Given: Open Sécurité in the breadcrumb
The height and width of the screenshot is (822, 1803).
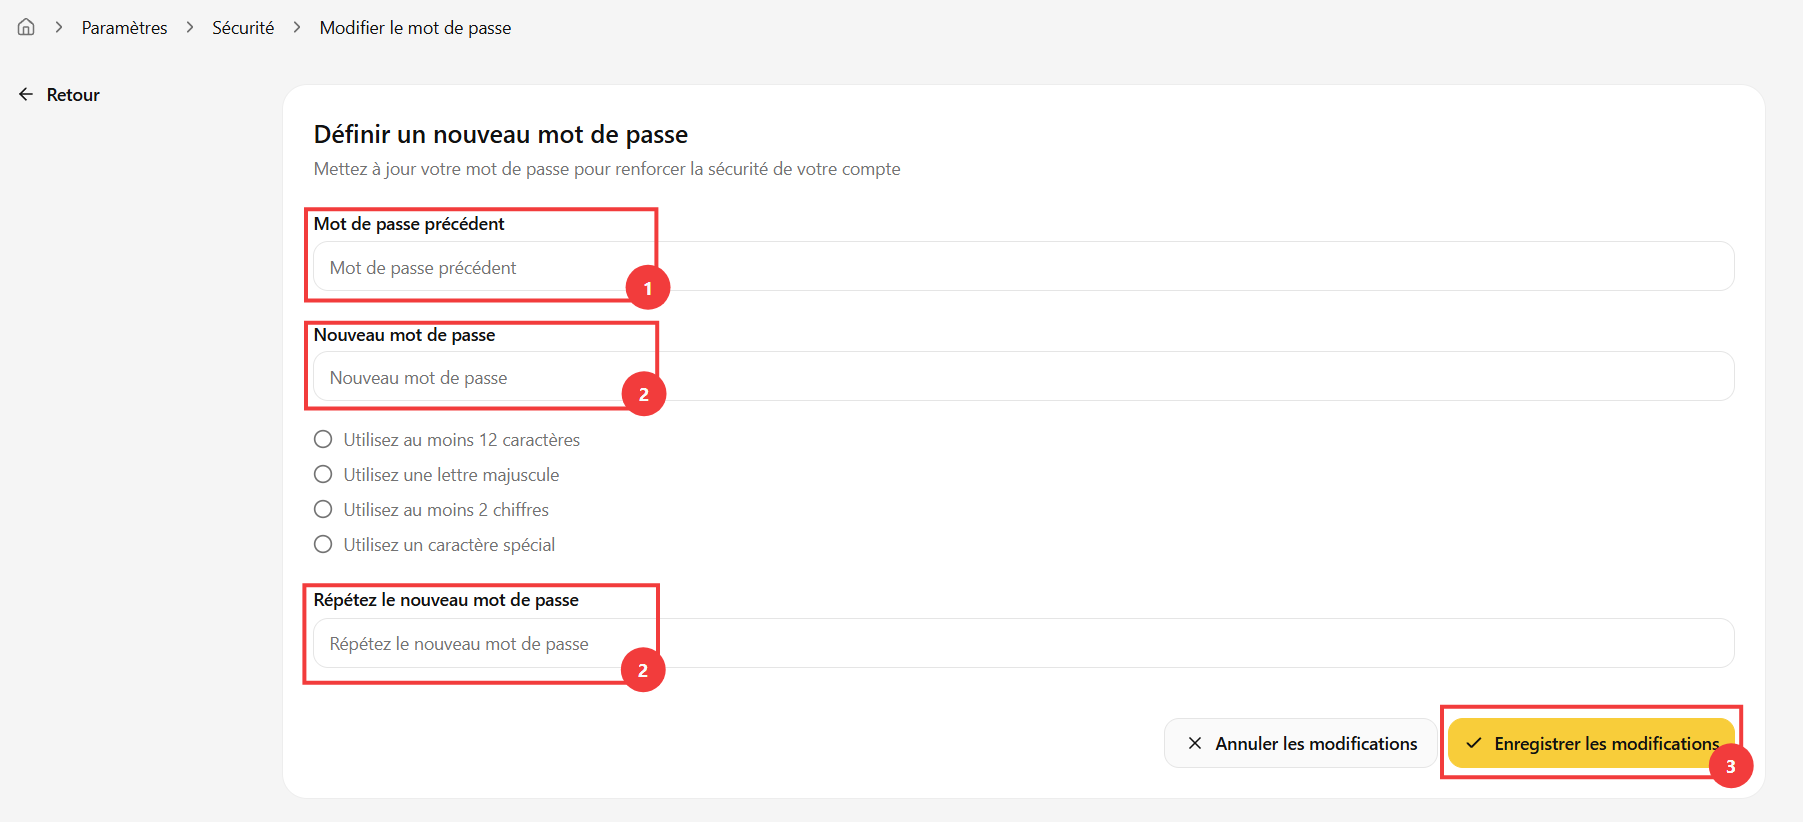Looking at the screenshot, I should [243, 28].
